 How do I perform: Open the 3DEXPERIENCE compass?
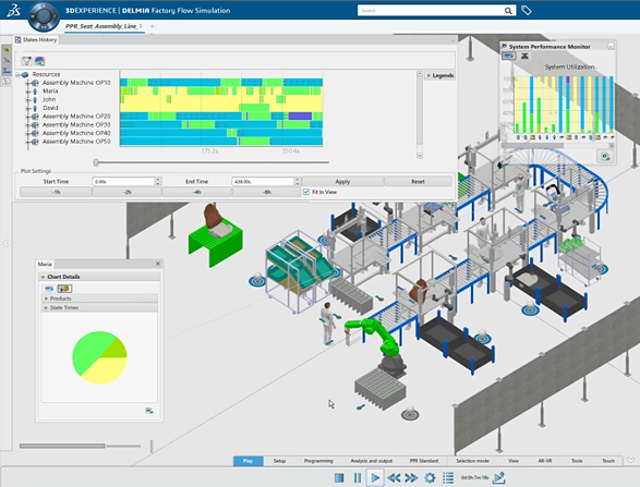click(43, 16)
